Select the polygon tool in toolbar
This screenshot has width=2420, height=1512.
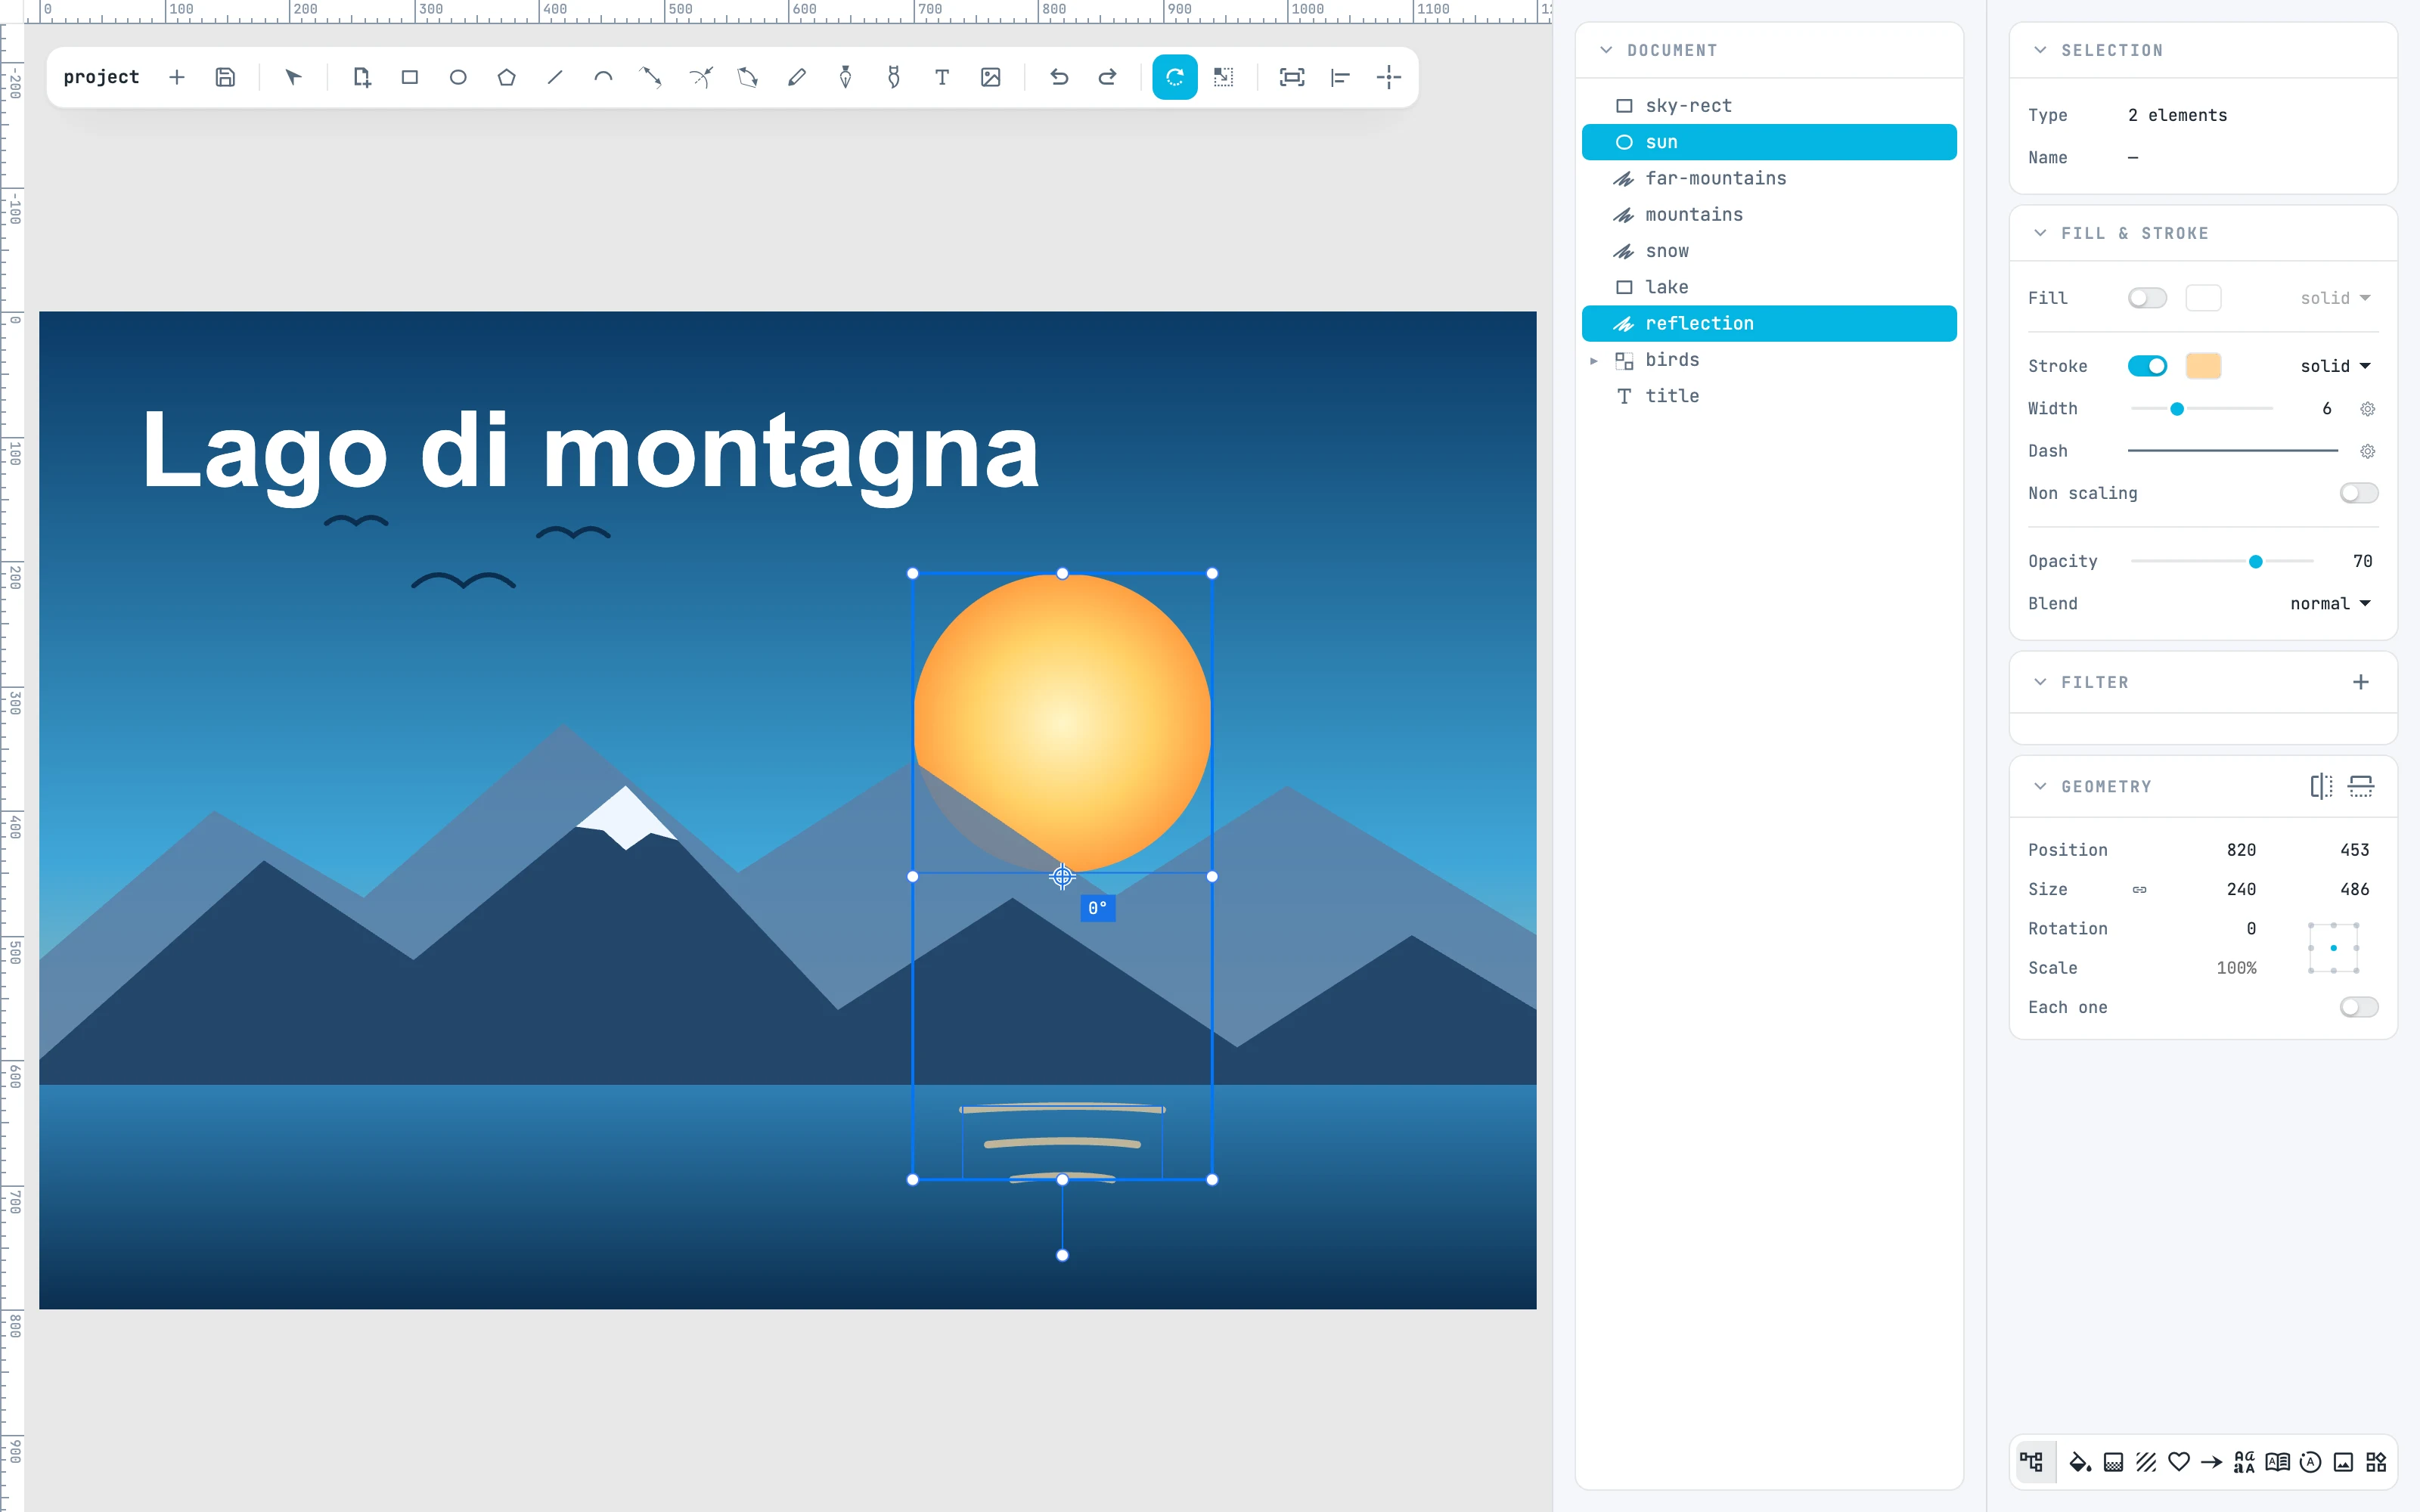[507, 77]
